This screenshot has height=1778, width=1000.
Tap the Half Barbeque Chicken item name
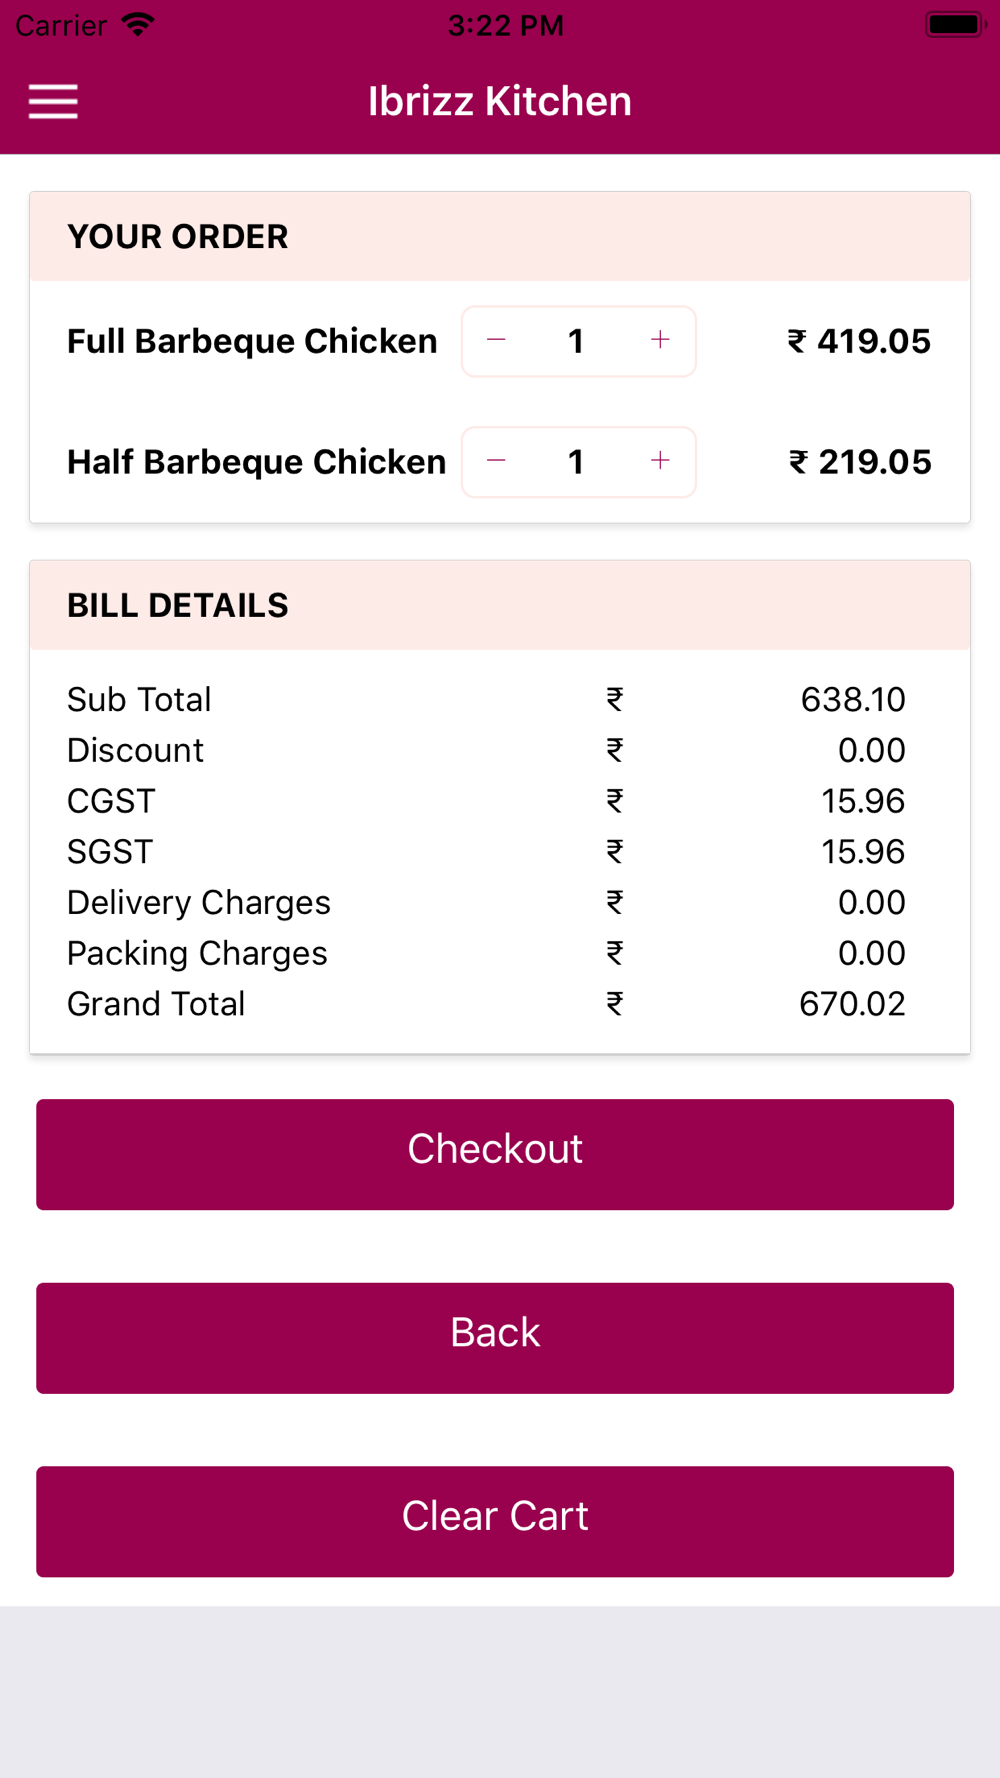[256, 462]
